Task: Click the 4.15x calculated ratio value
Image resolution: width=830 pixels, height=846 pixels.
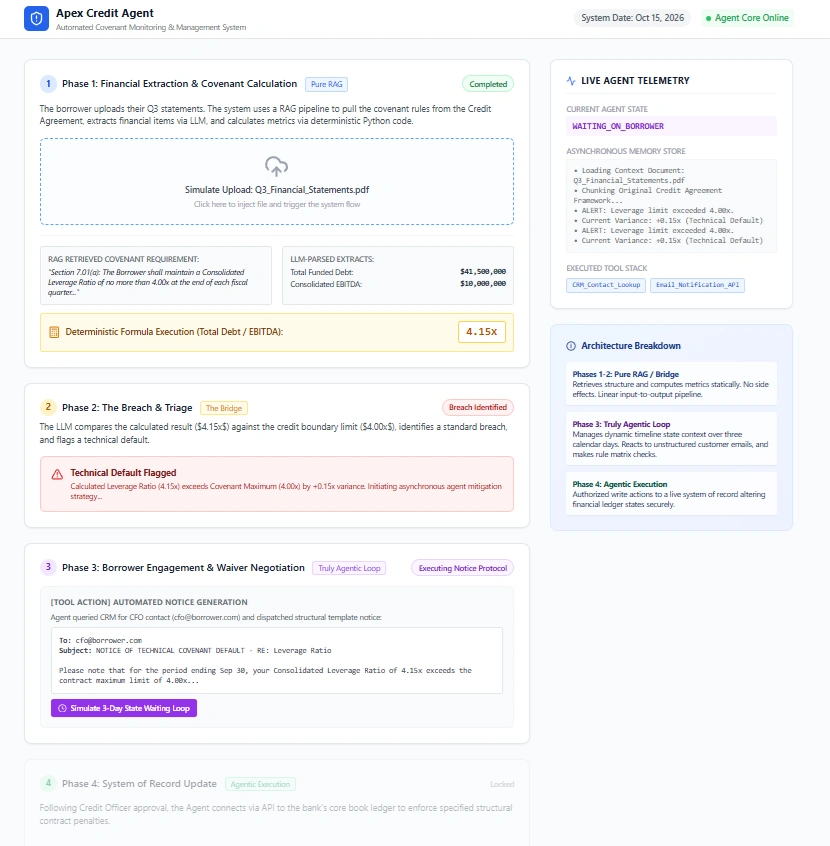Action: (x=481, y=332)
